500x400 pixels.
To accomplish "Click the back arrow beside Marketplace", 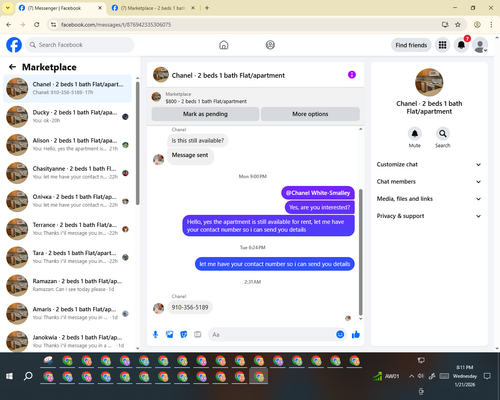I will 12,67.
